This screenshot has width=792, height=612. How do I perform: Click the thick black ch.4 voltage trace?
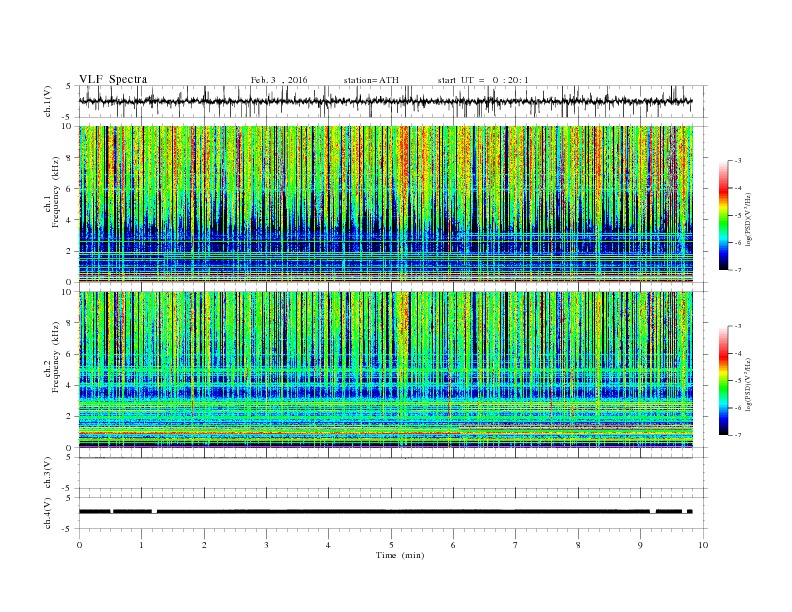[386, 512]
